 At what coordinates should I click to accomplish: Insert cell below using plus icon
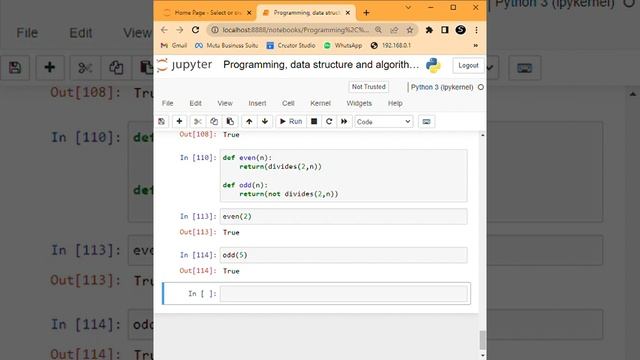tap(179, 122)
